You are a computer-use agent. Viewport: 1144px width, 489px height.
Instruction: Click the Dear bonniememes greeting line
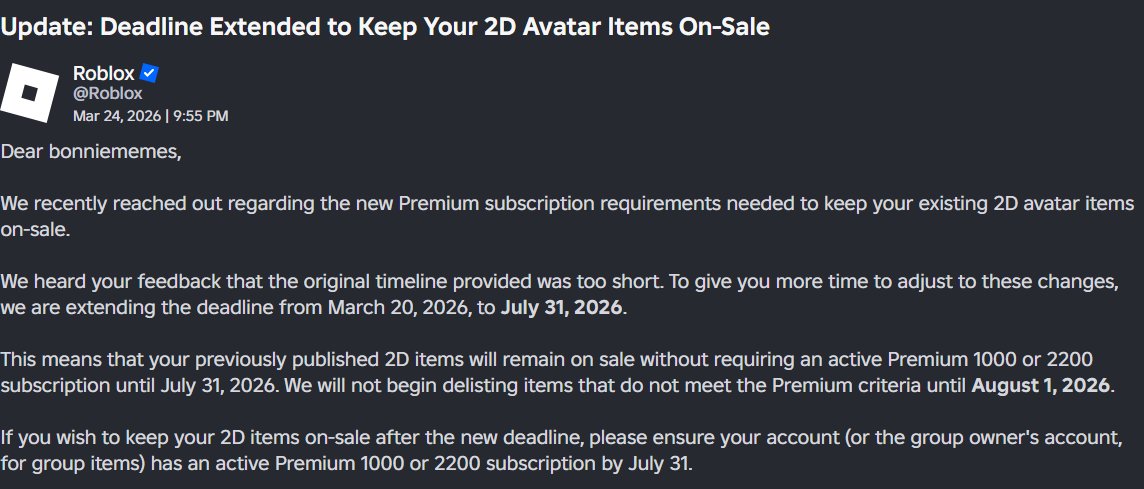[90, 153]
